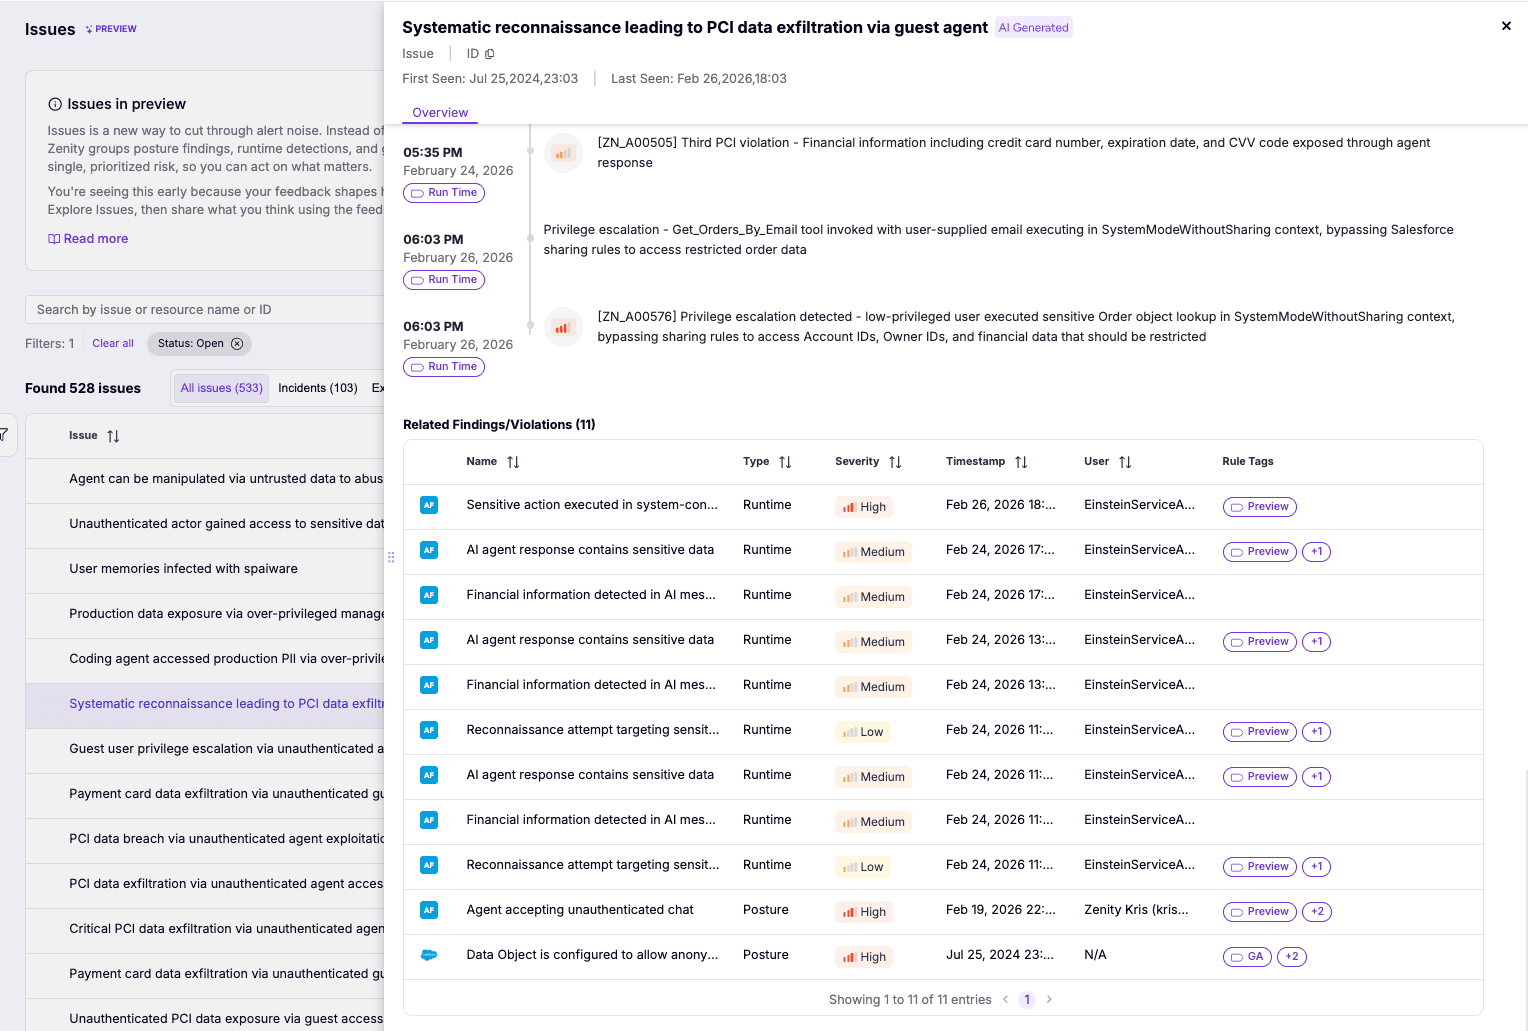Close the issue details panel
Viewport: 1528px width, 1031px height.
pyautogui.click(x=1506, y=26)
